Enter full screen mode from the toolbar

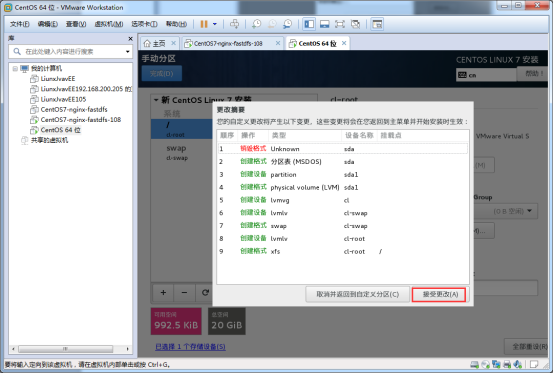pos(340,24)
